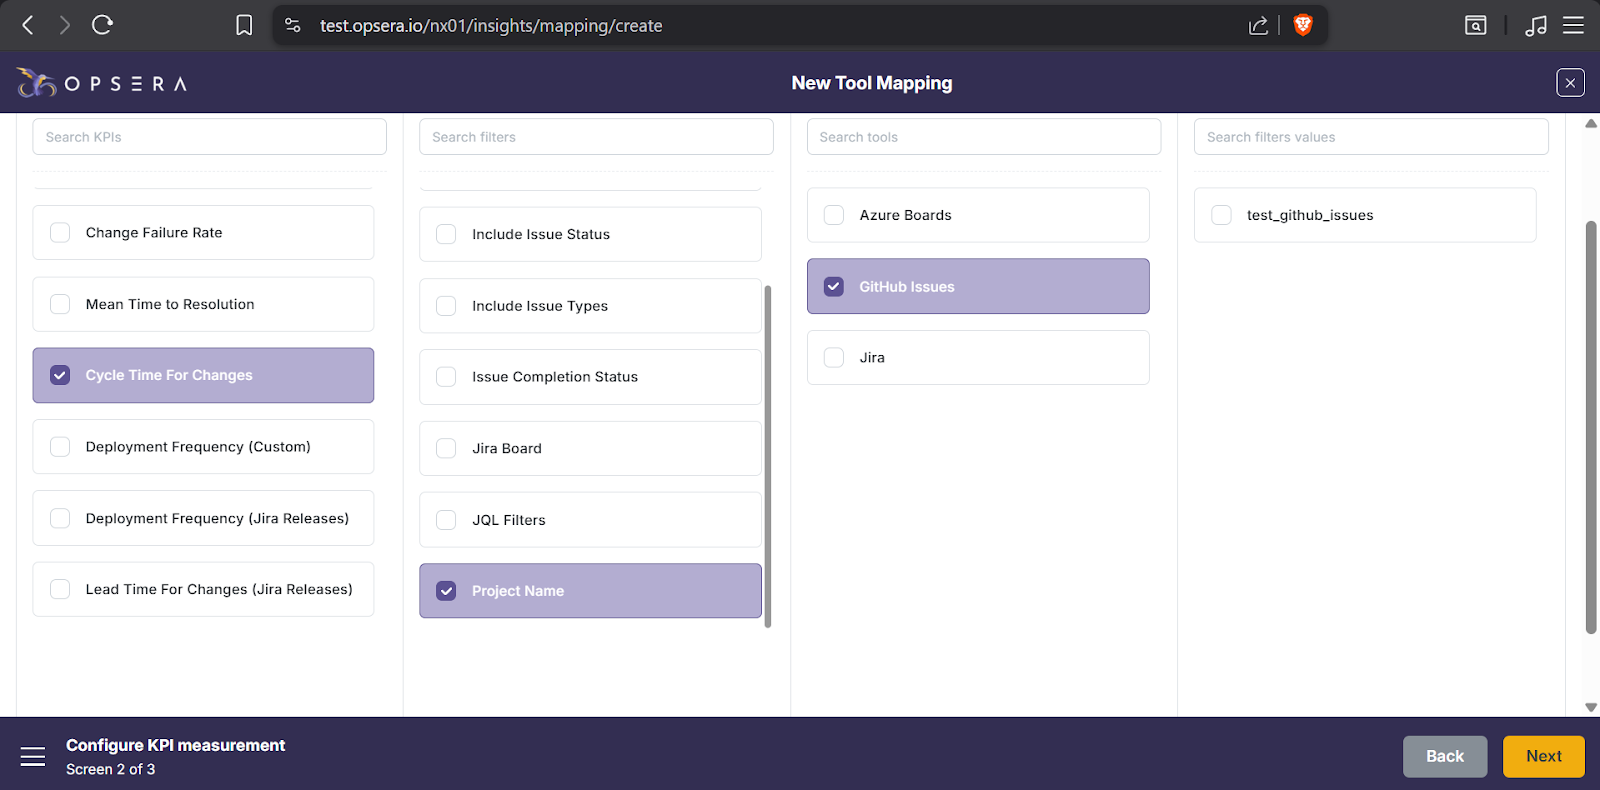Click the site settings icon in address bar

pos(293,25)
